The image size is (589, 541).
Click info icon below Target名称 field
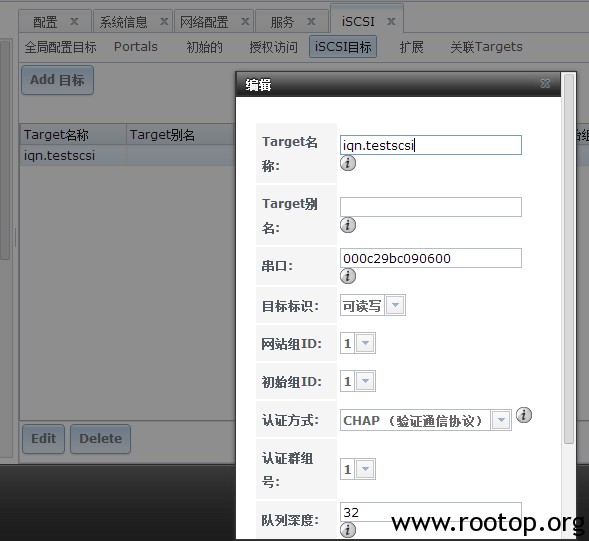click(x=348, y=163)
